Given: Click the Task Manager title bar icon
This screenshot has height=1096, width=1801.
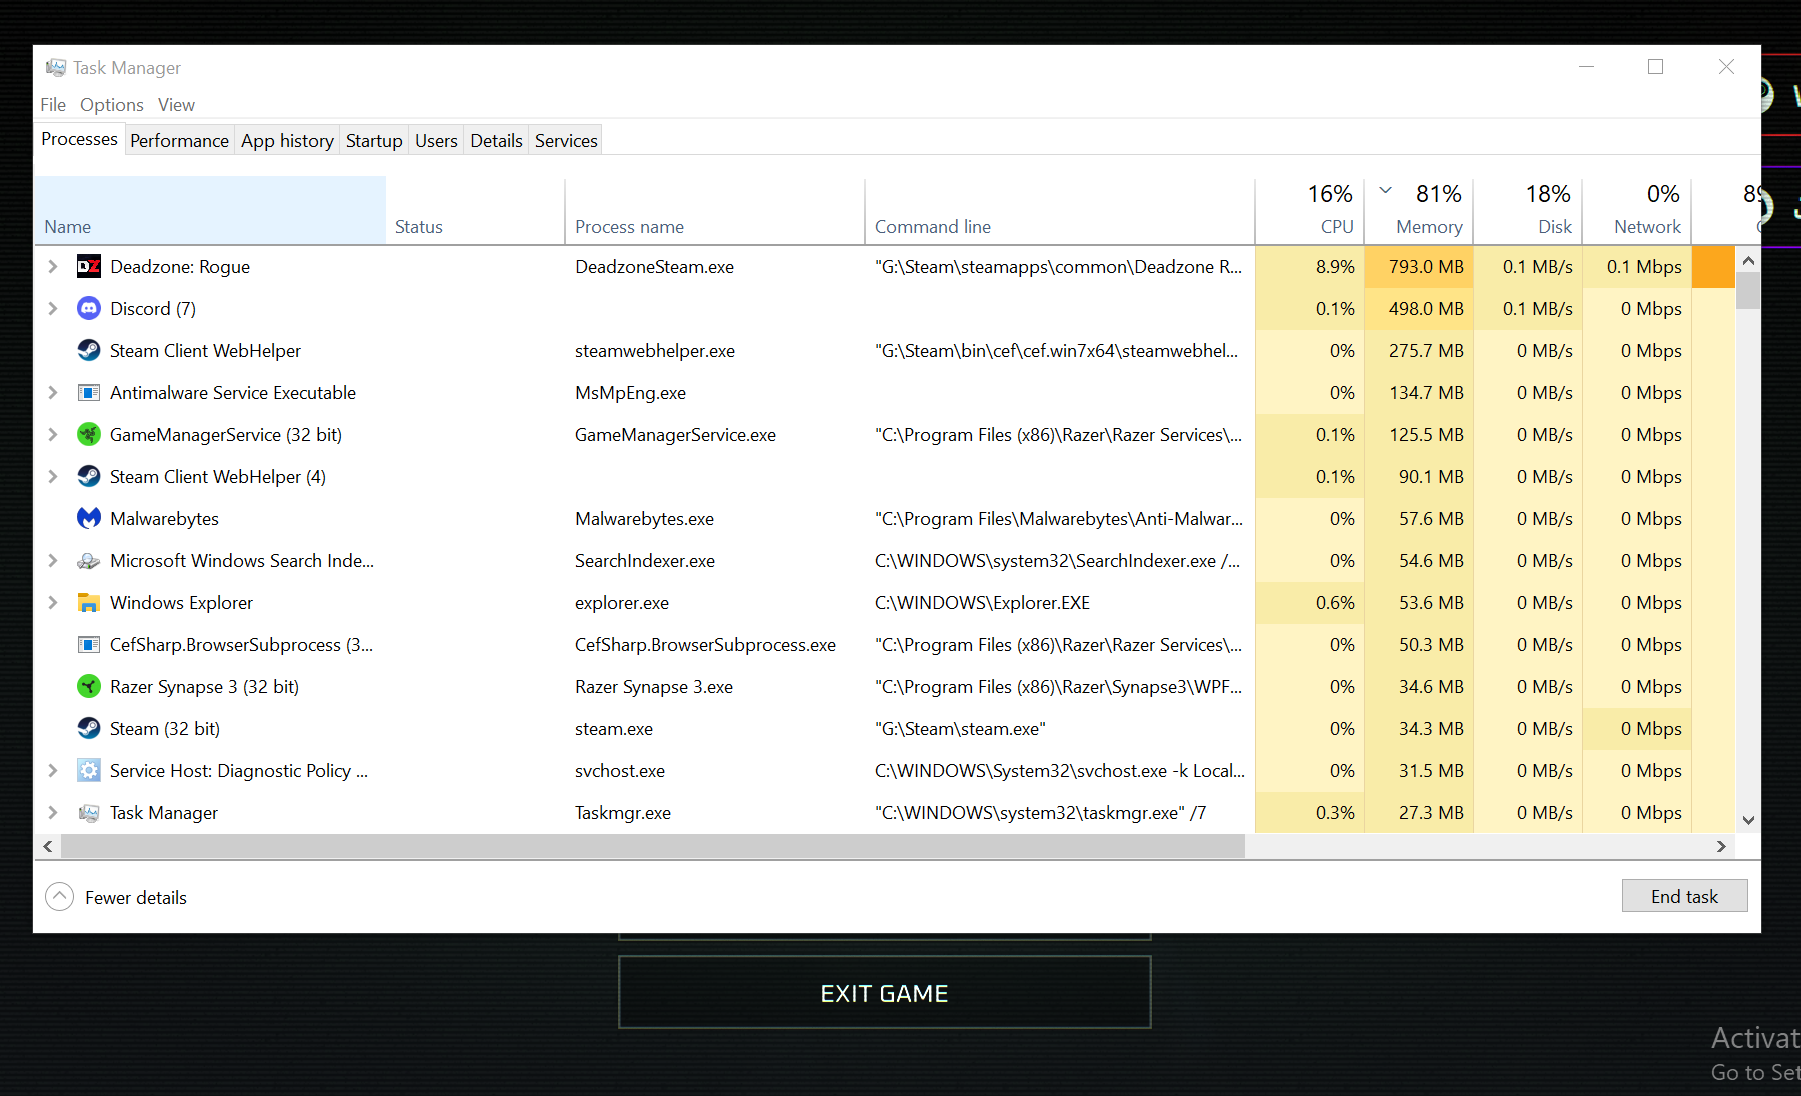Looking at the screenshot, I should [x=56, y=67].
